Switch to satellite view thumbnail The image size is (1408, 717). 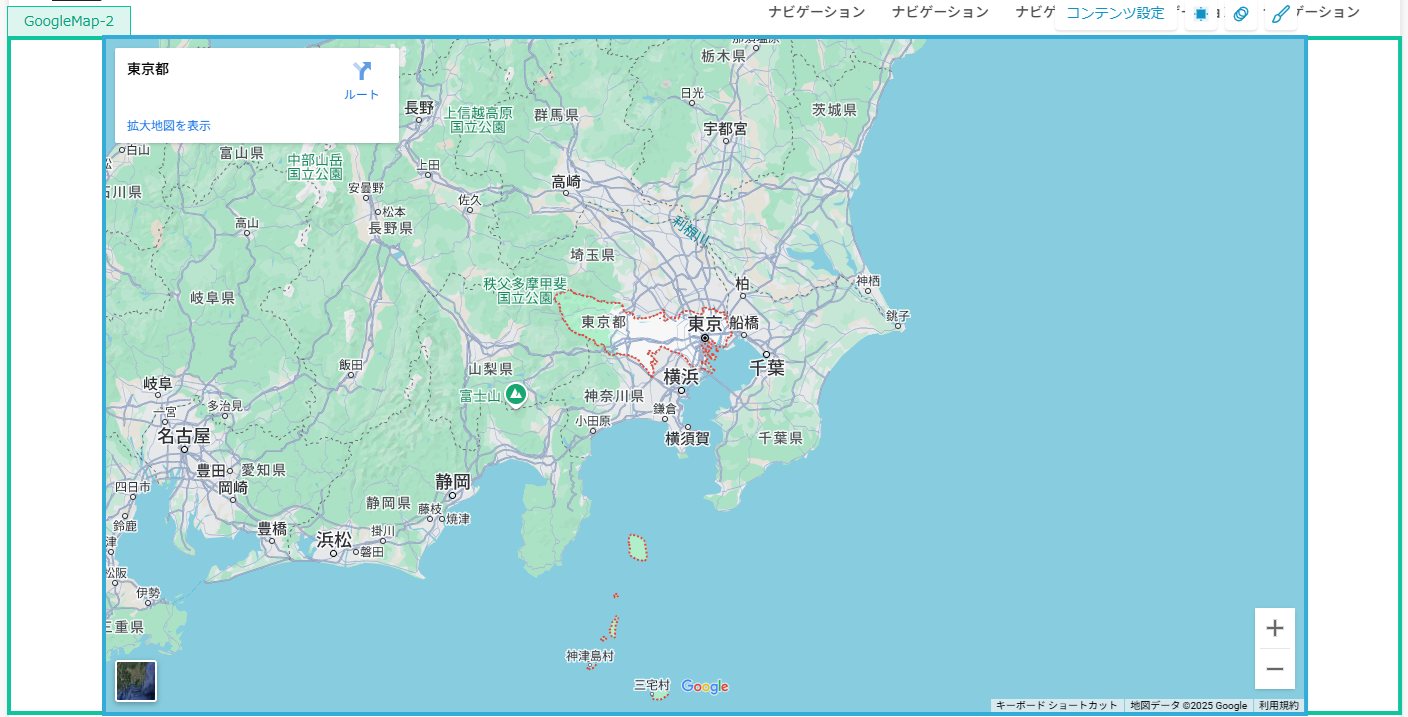(136, 681)
